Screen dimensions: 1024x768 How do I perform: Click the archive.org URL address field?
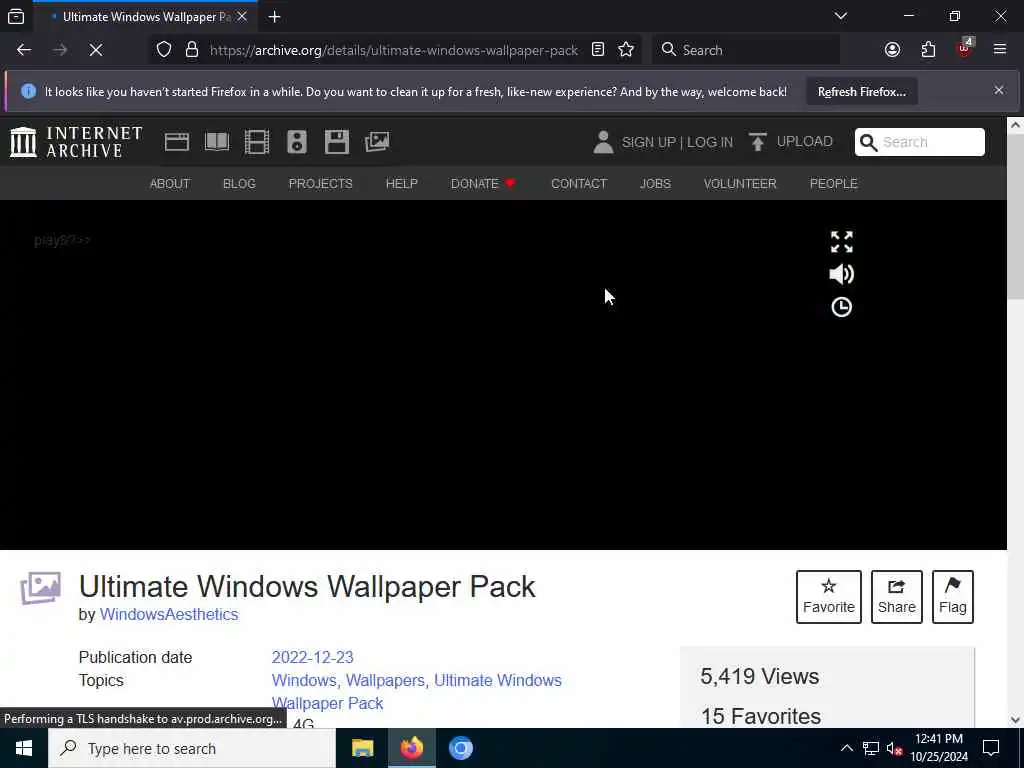pos(394,50)
